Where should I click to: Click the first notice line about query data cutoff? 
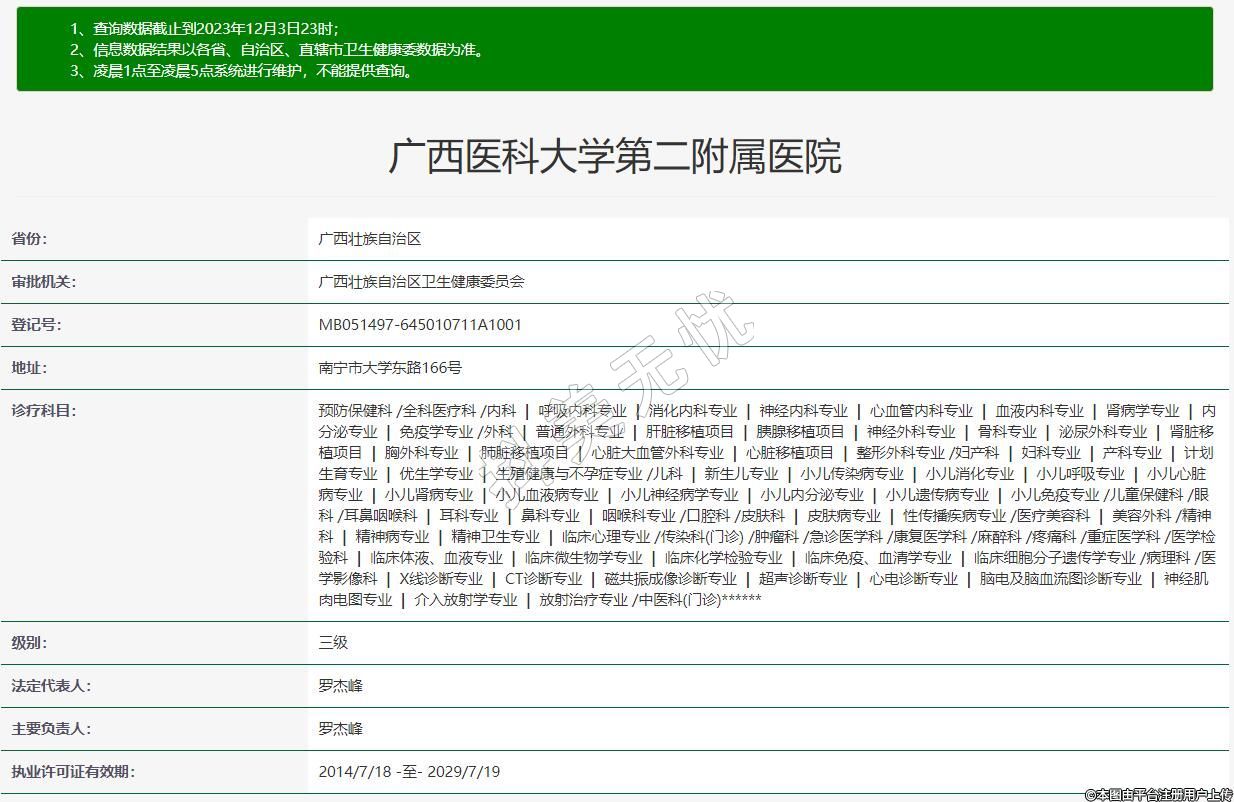(204, 28)
